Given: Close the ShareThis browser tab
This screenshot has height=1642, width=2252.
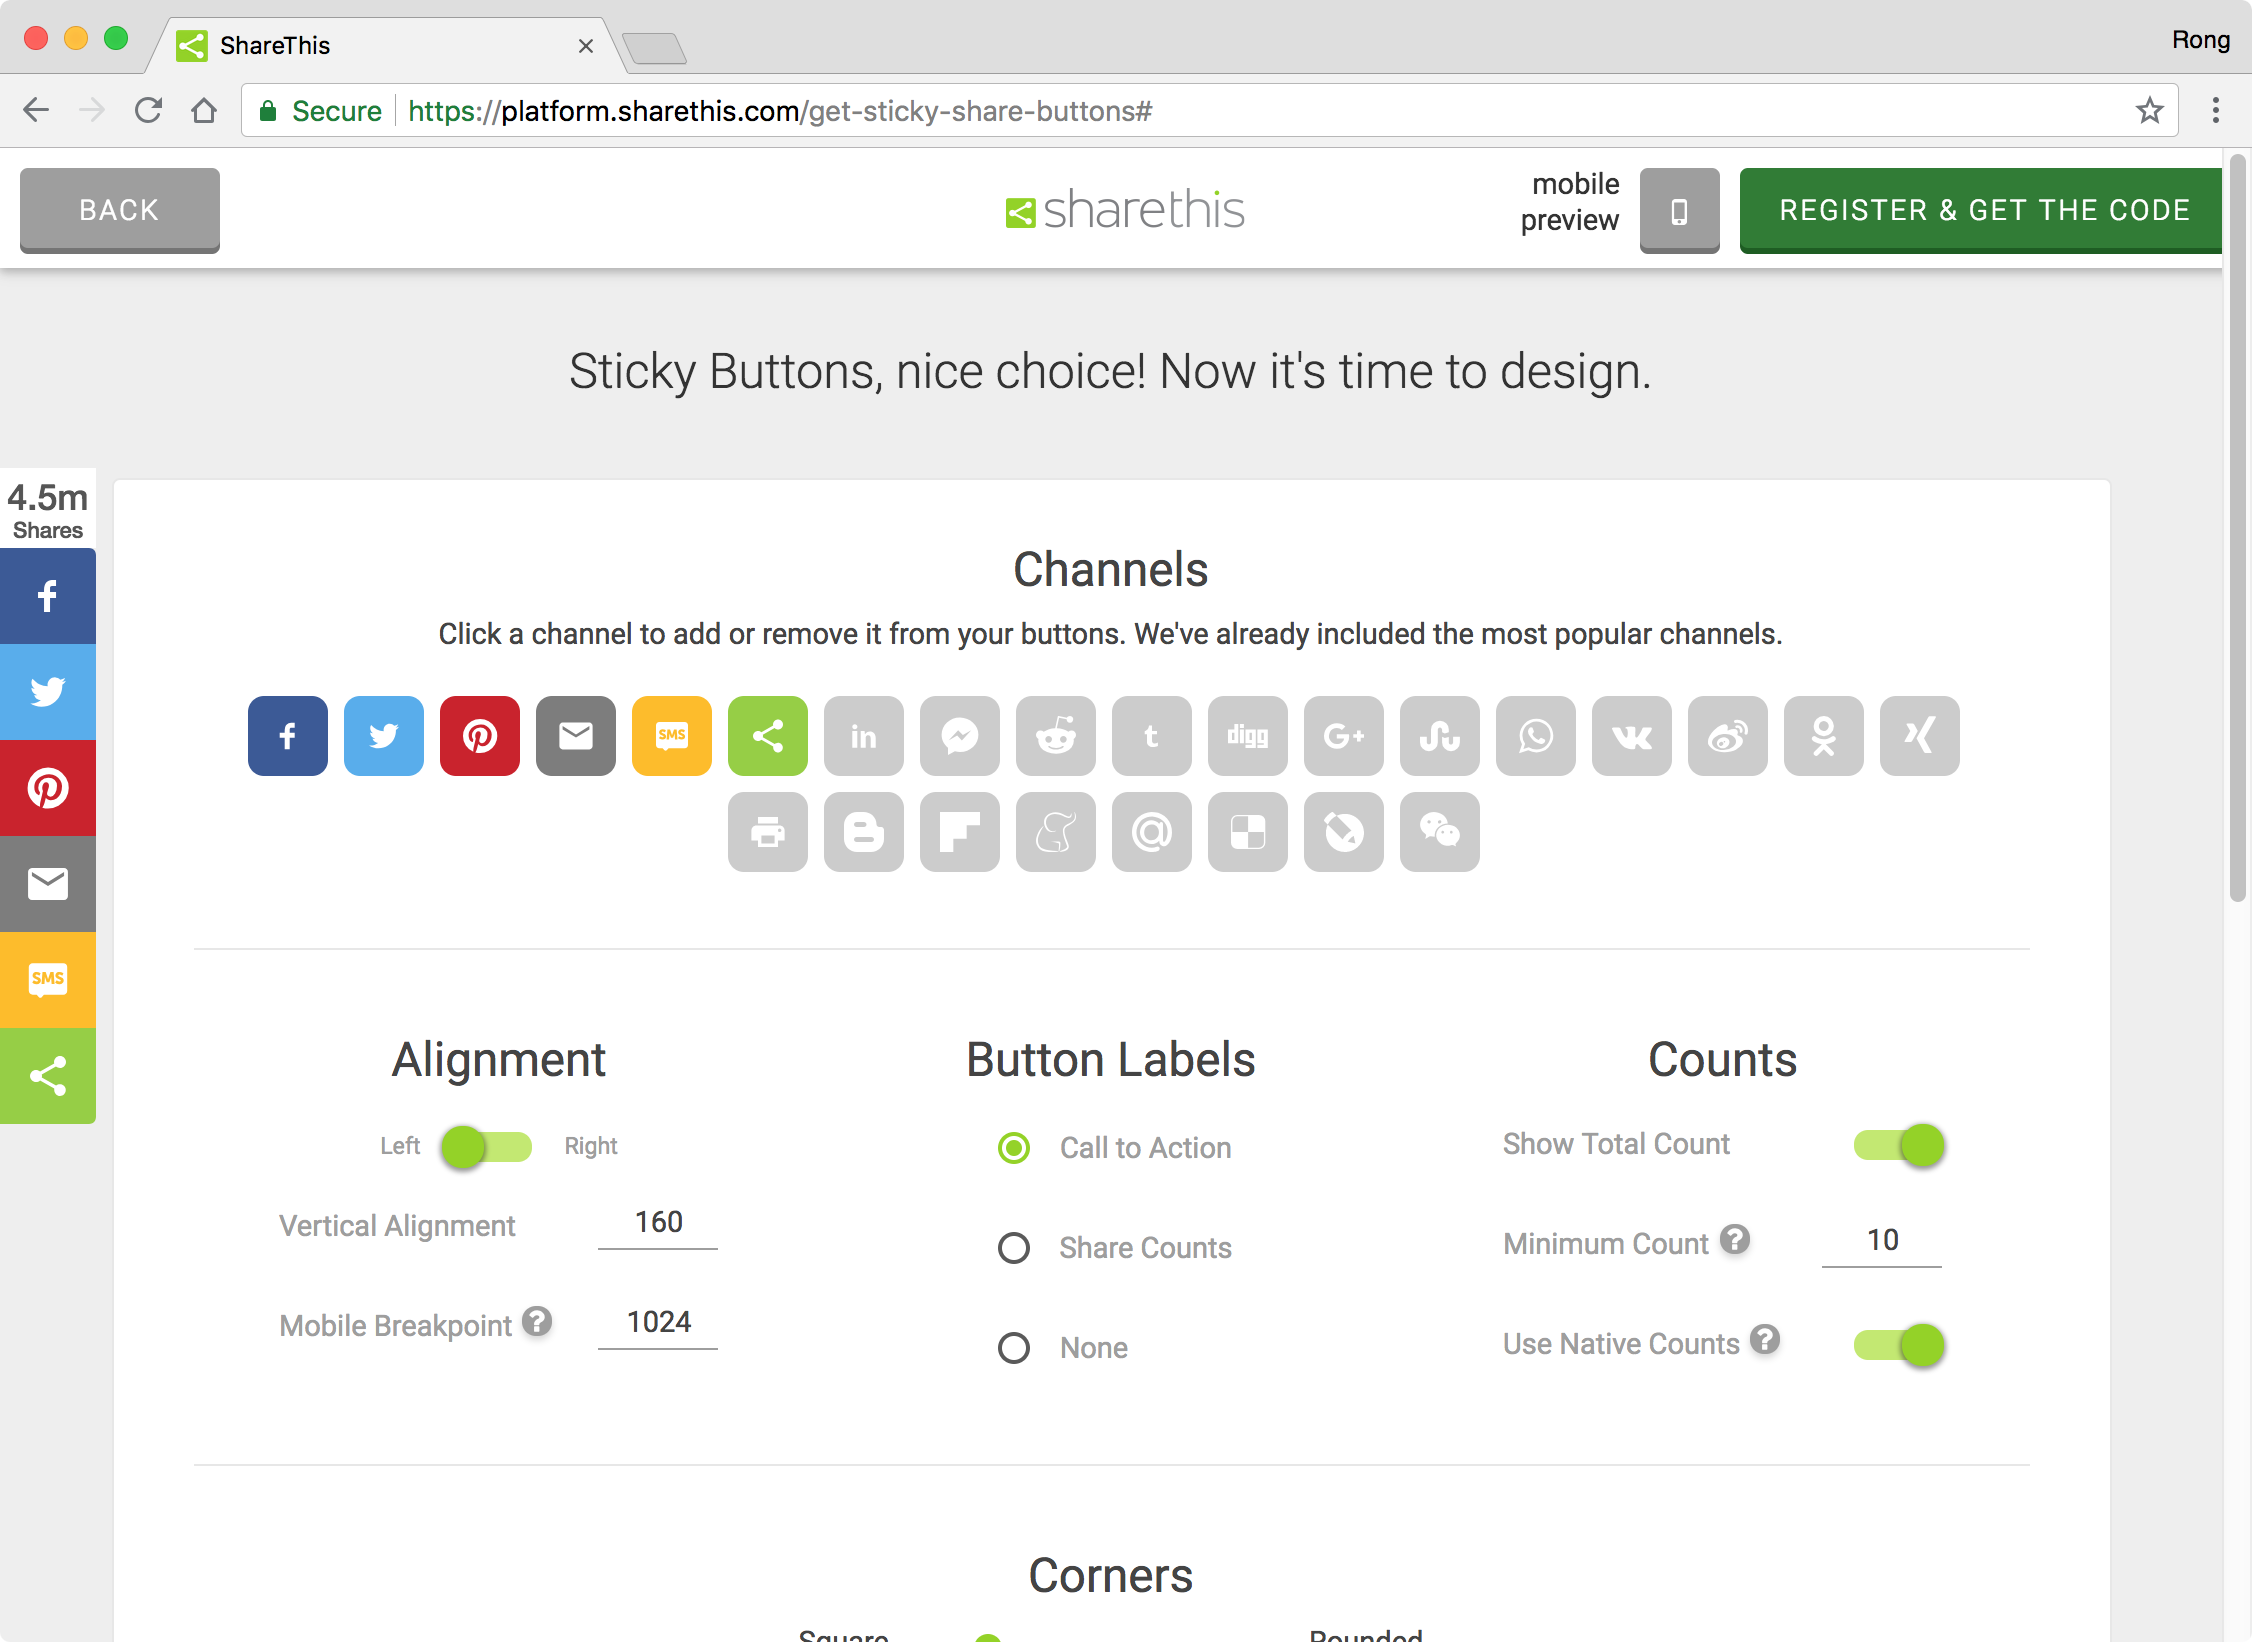Looking at the screenshot, I should (x=586, y=46).
